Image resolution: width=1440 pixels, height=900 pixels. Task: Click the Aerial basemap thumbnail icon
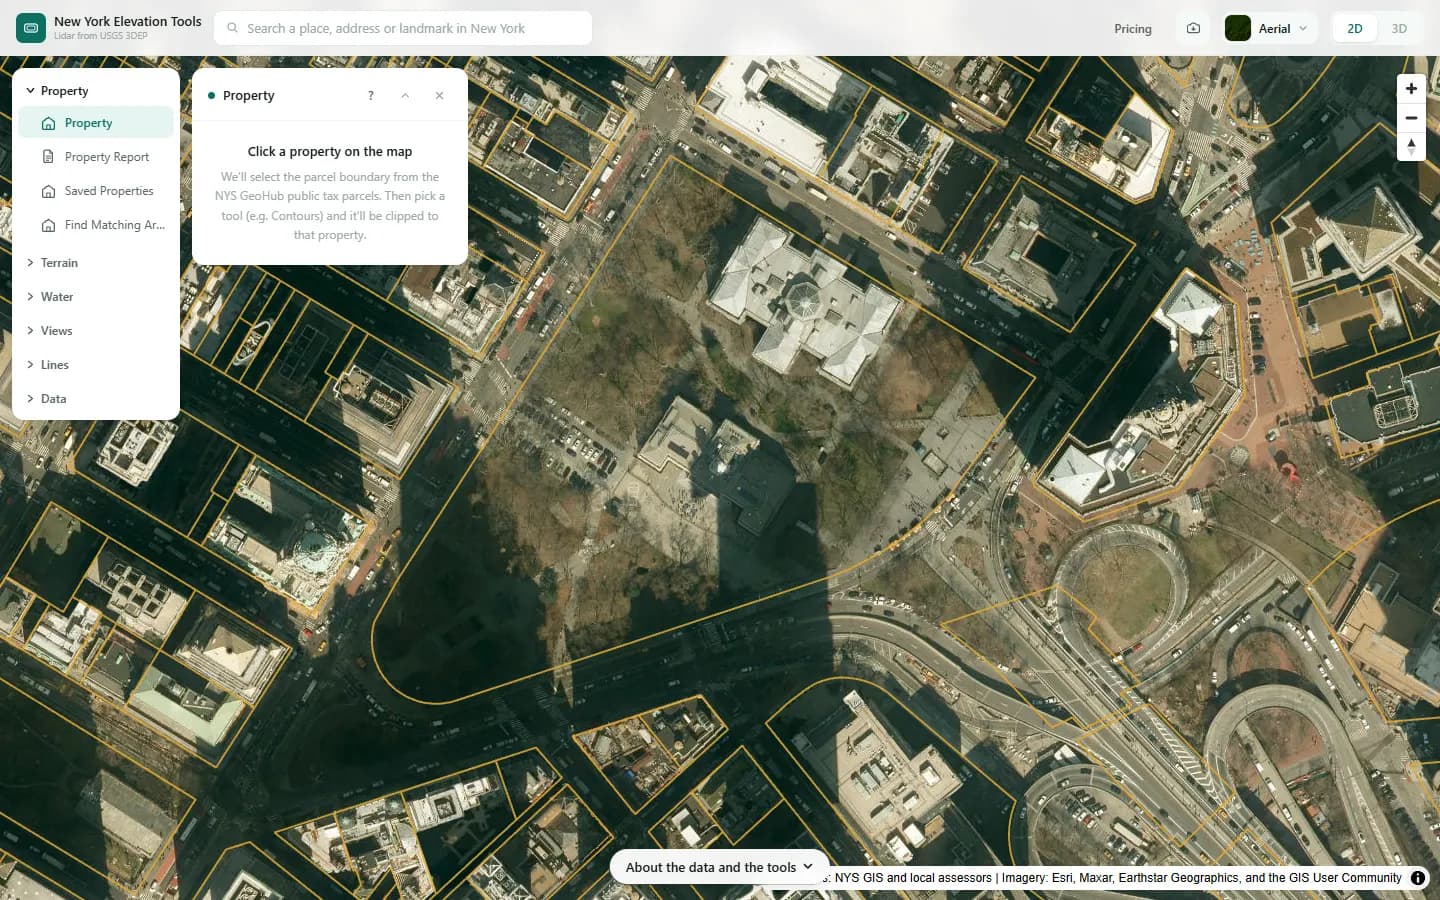1238,28
